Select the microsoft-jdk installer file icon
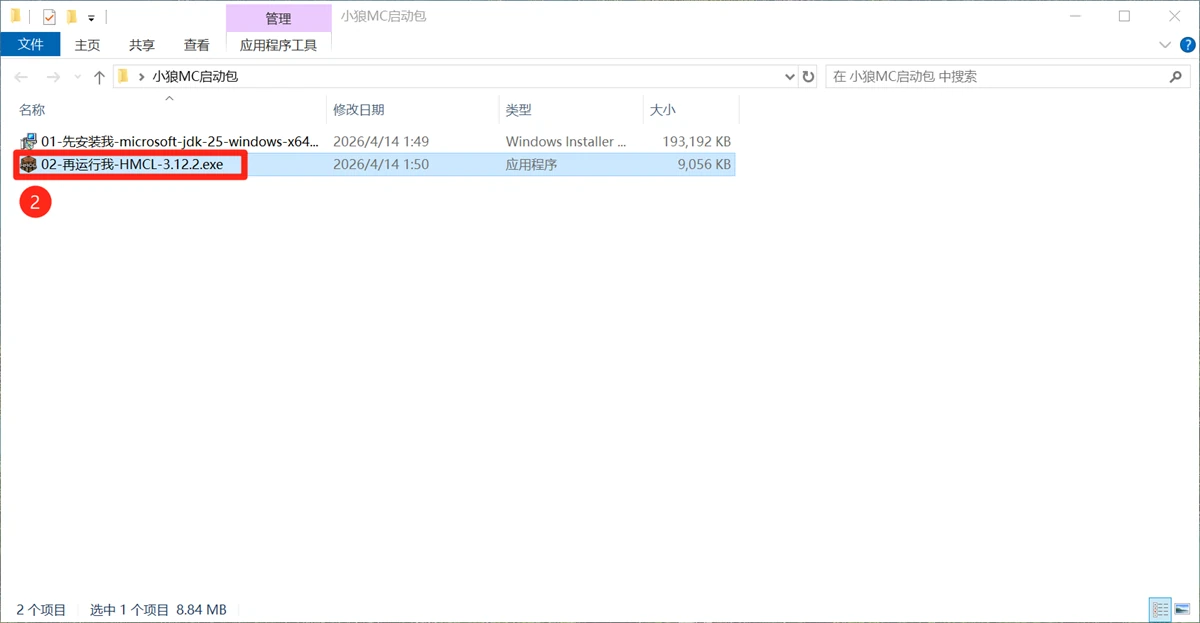 28,142
